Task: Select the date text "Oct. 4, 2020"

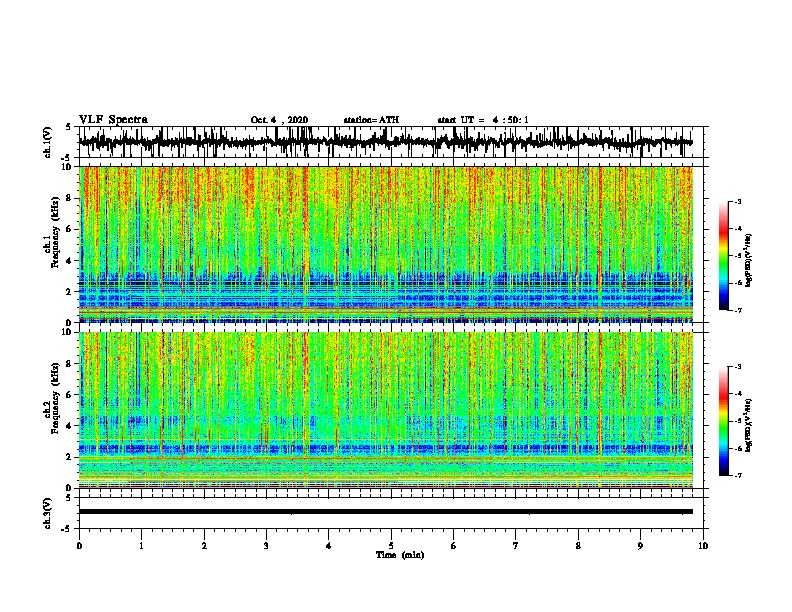Action: (279, 120)
